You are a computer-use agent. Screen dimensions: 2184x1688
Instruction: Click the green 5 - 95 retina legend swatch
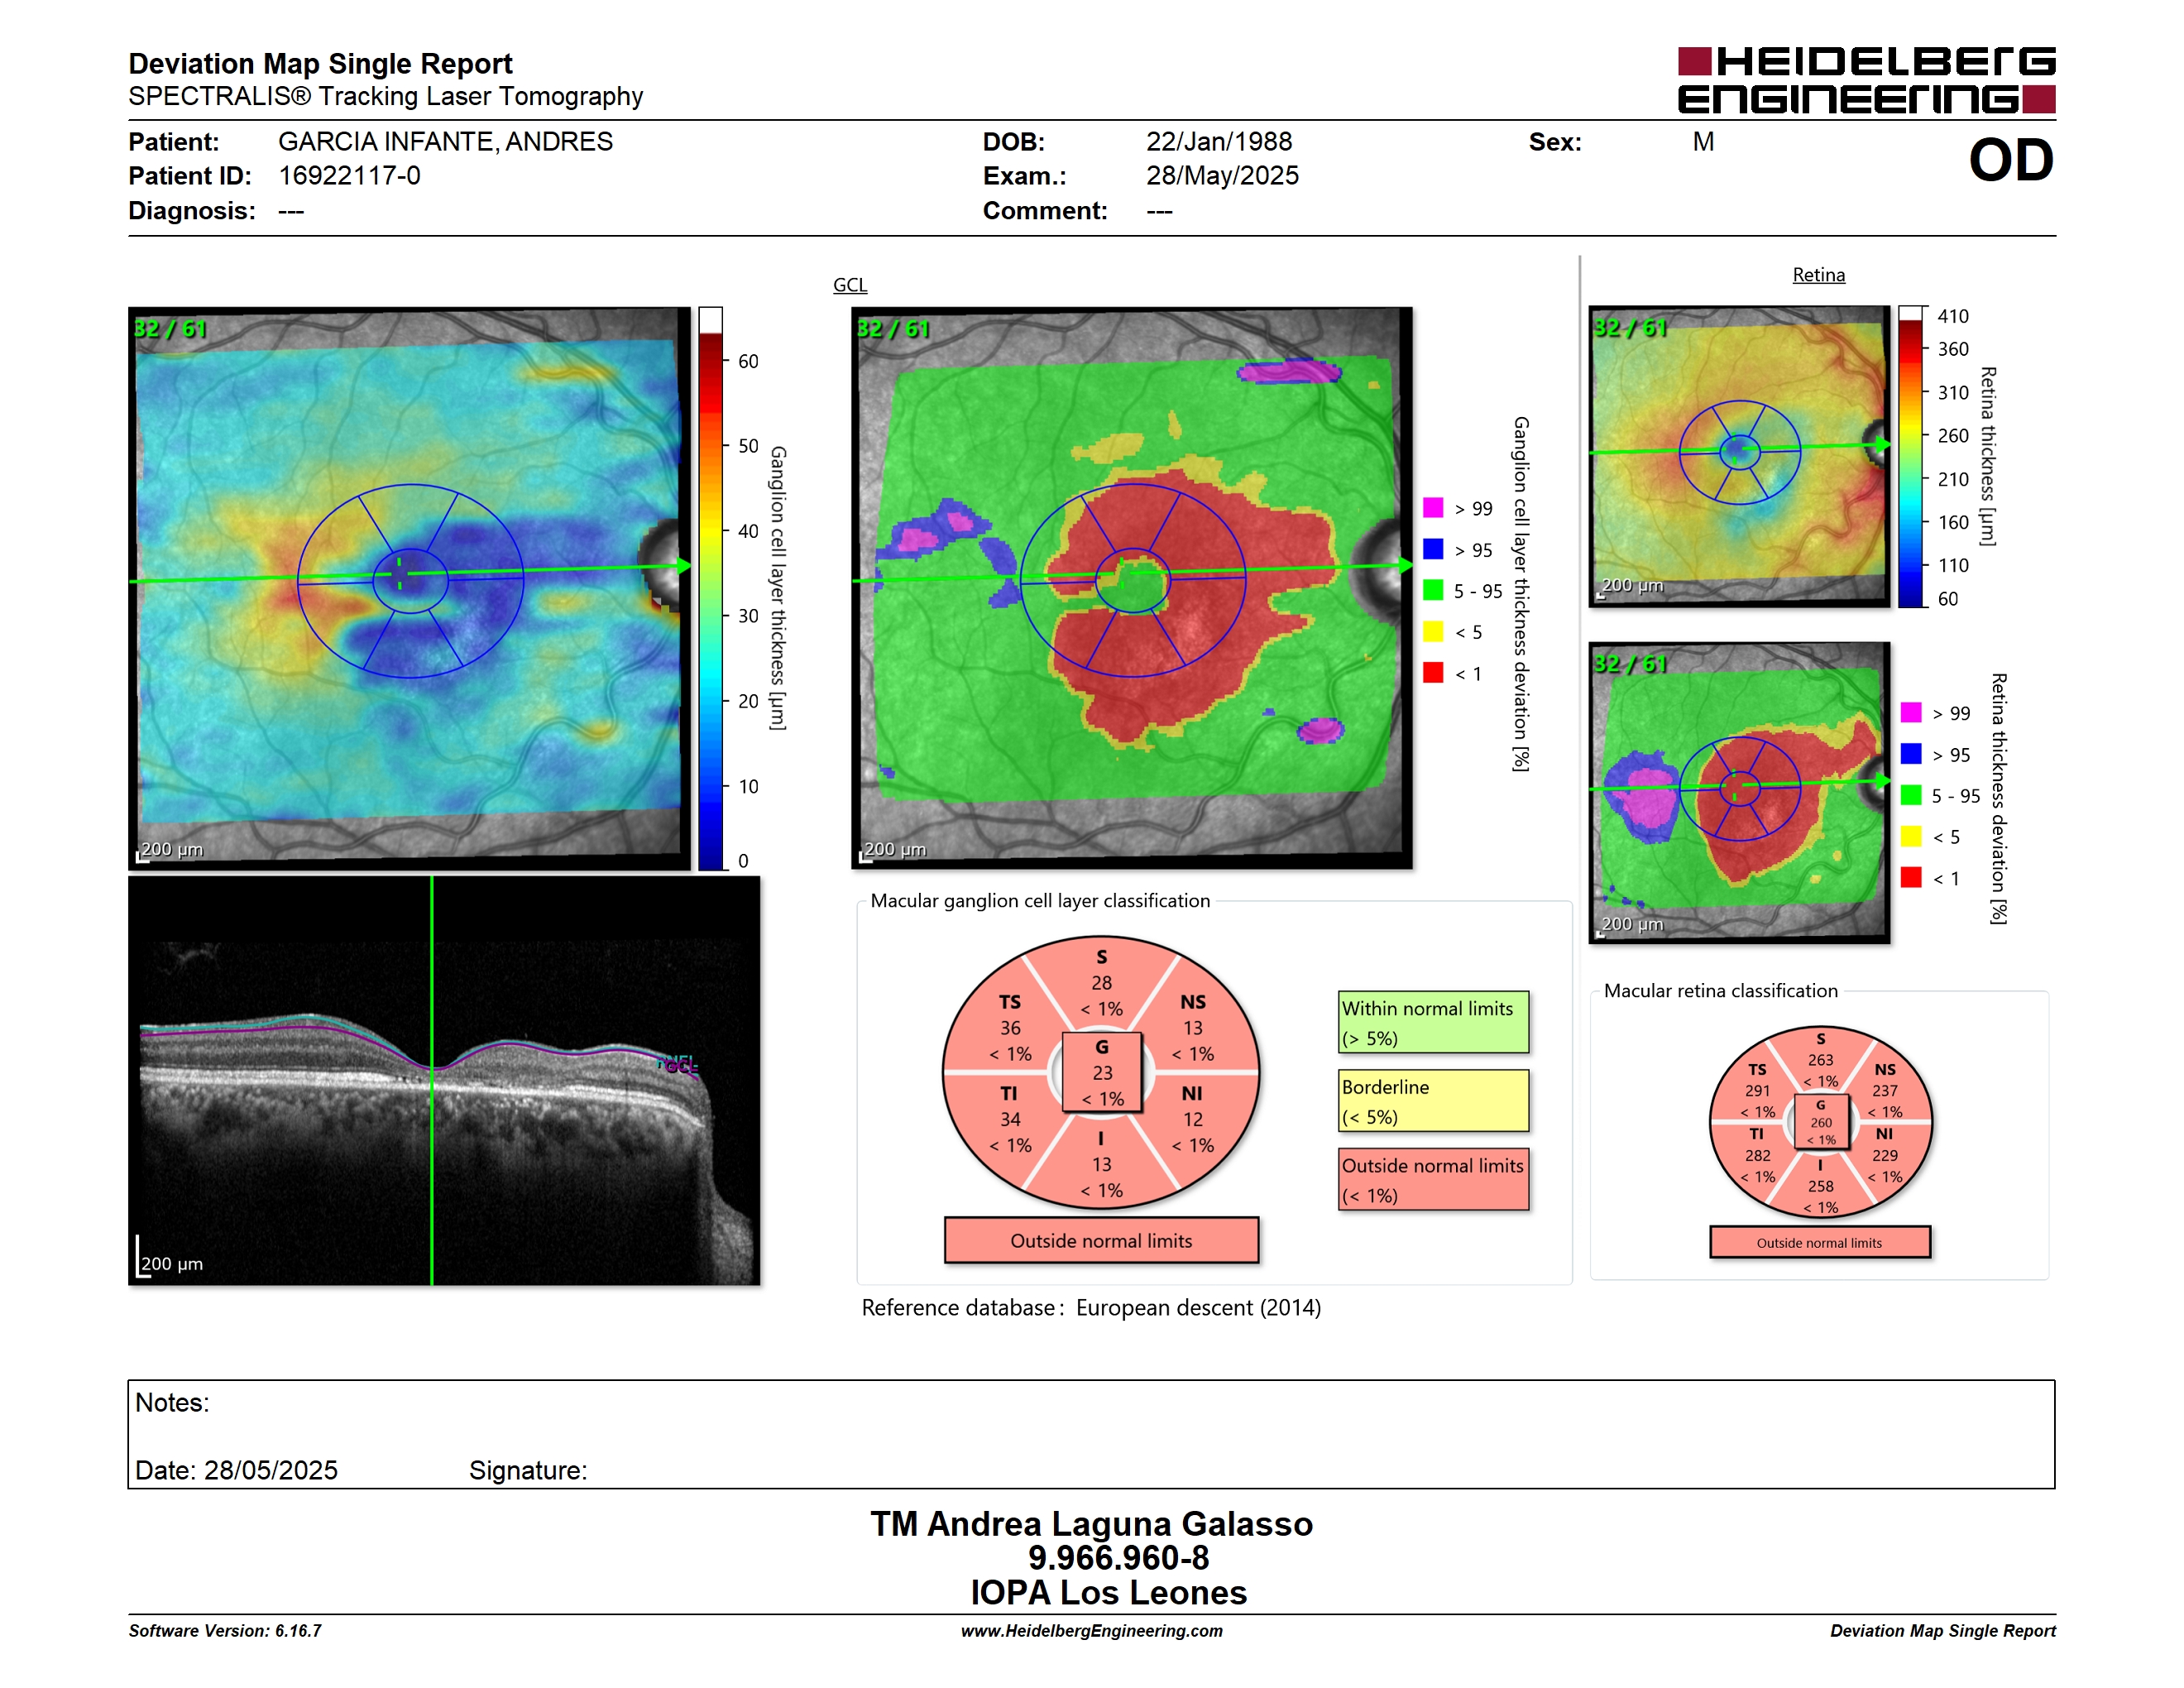[x=1911, y=795]
